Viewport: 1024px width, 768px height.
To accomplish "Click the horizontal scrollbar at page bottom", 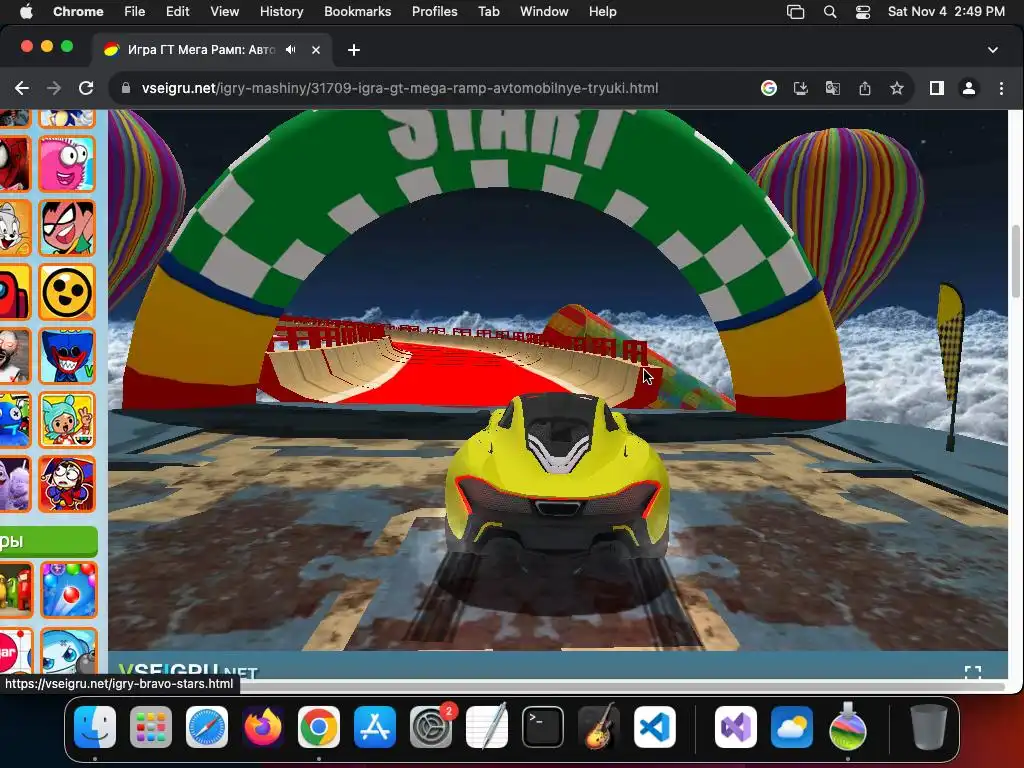I will pos(620,686).
